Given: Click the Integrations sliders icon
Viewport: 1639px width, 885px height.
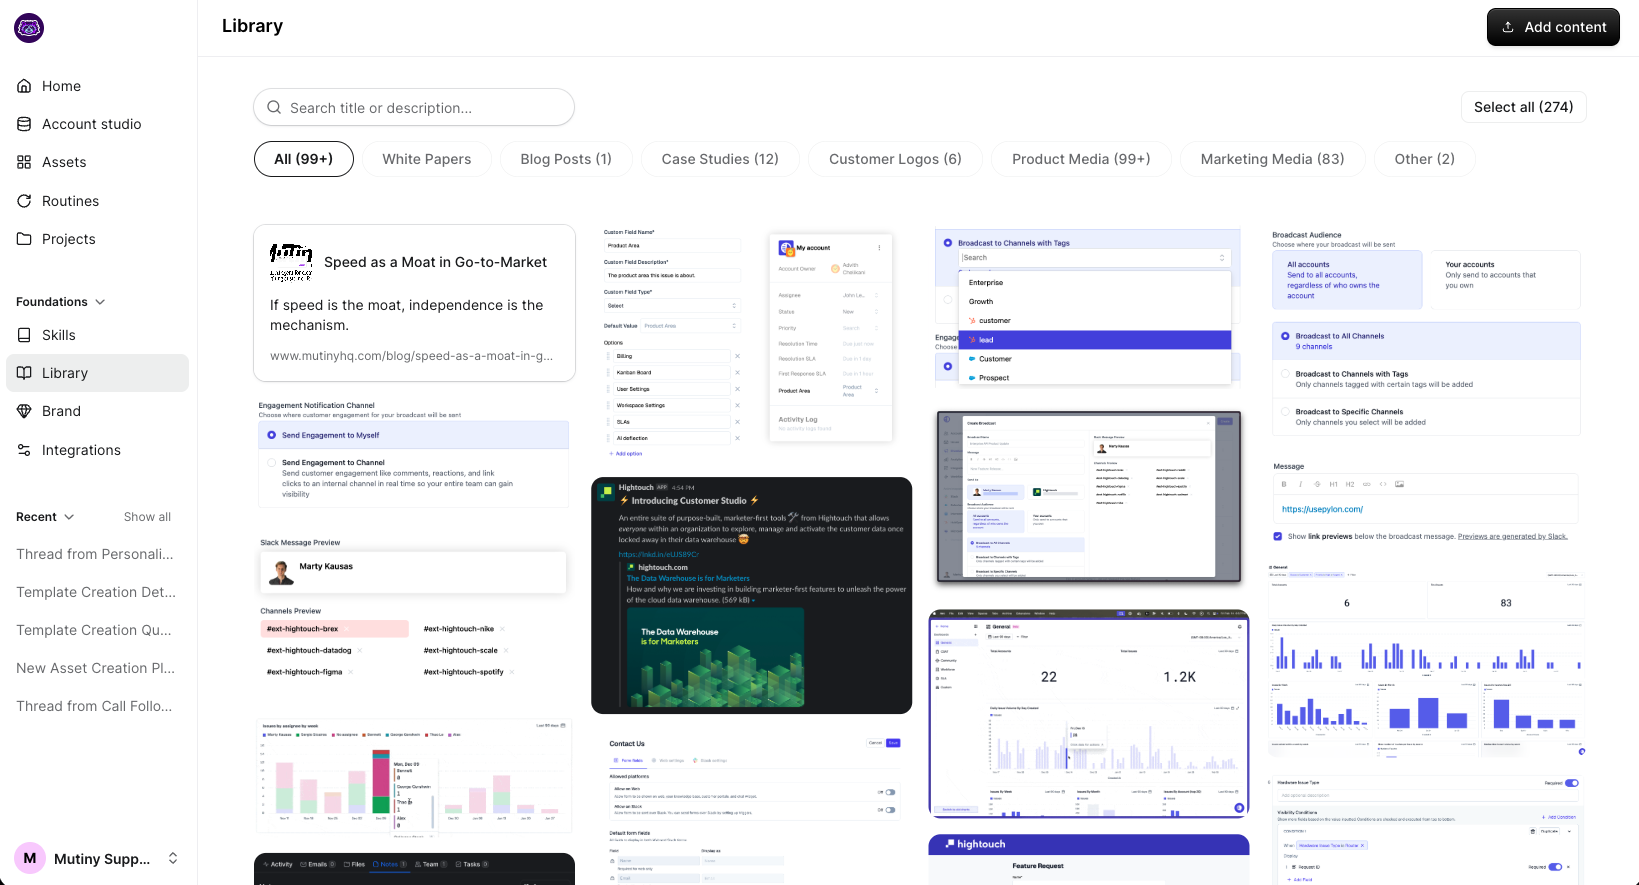Looking at the screenshot, I should pyautogui.click(x=24, y=450).
